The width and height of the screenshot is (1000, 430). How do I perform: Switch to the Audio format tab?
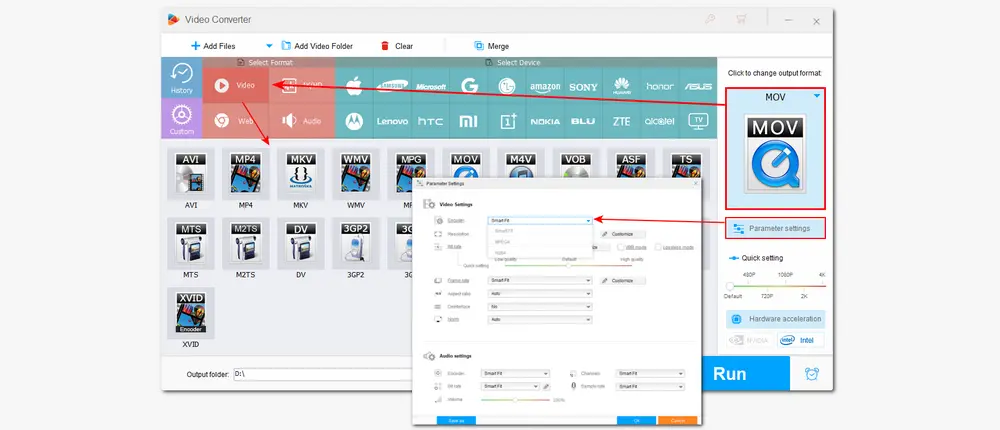(x=302, y=120)
